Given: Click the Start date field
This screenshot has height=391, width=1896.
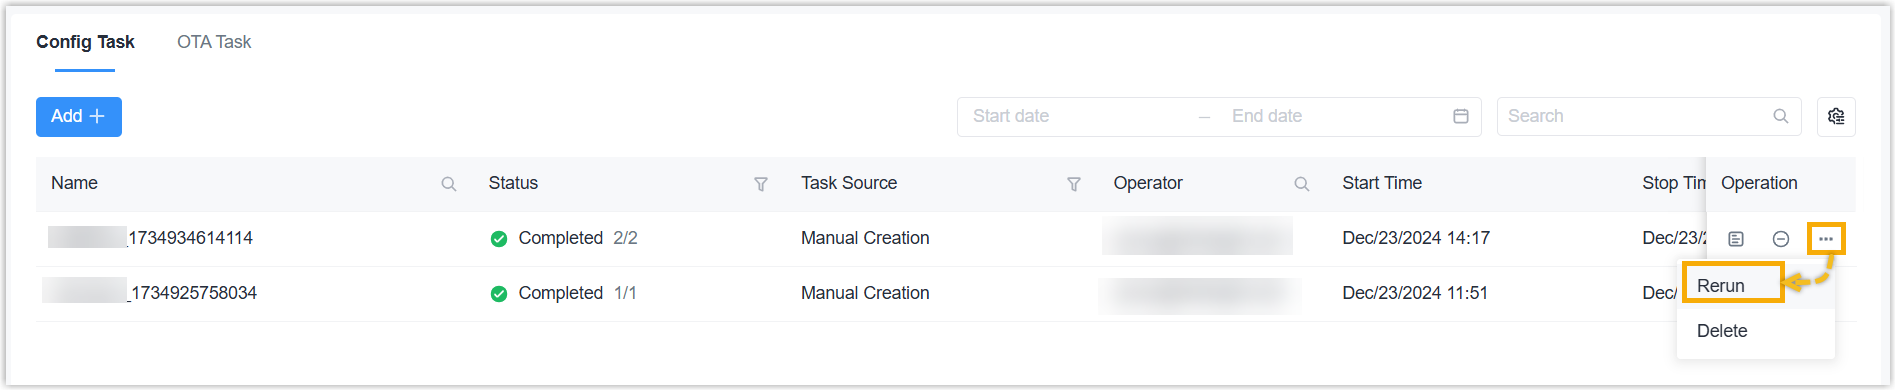Looking at the screenshot, I should click(1080, 117).
